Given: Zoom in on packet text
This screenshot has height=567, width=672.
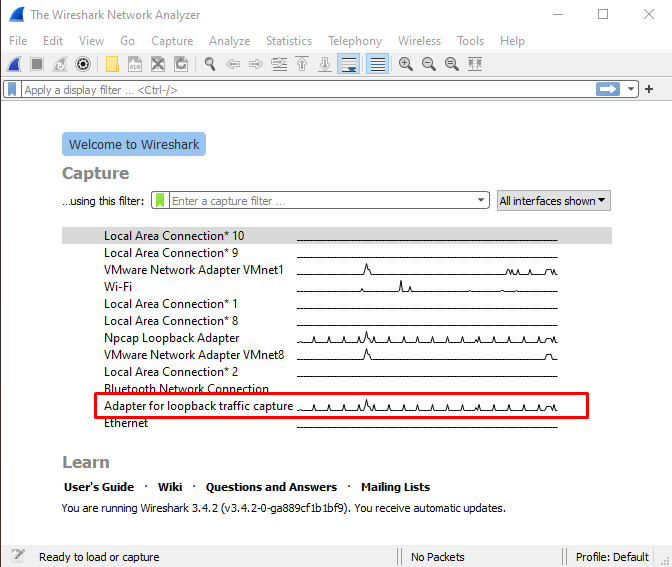Looking at the screenshot, I should pos(405,64).
